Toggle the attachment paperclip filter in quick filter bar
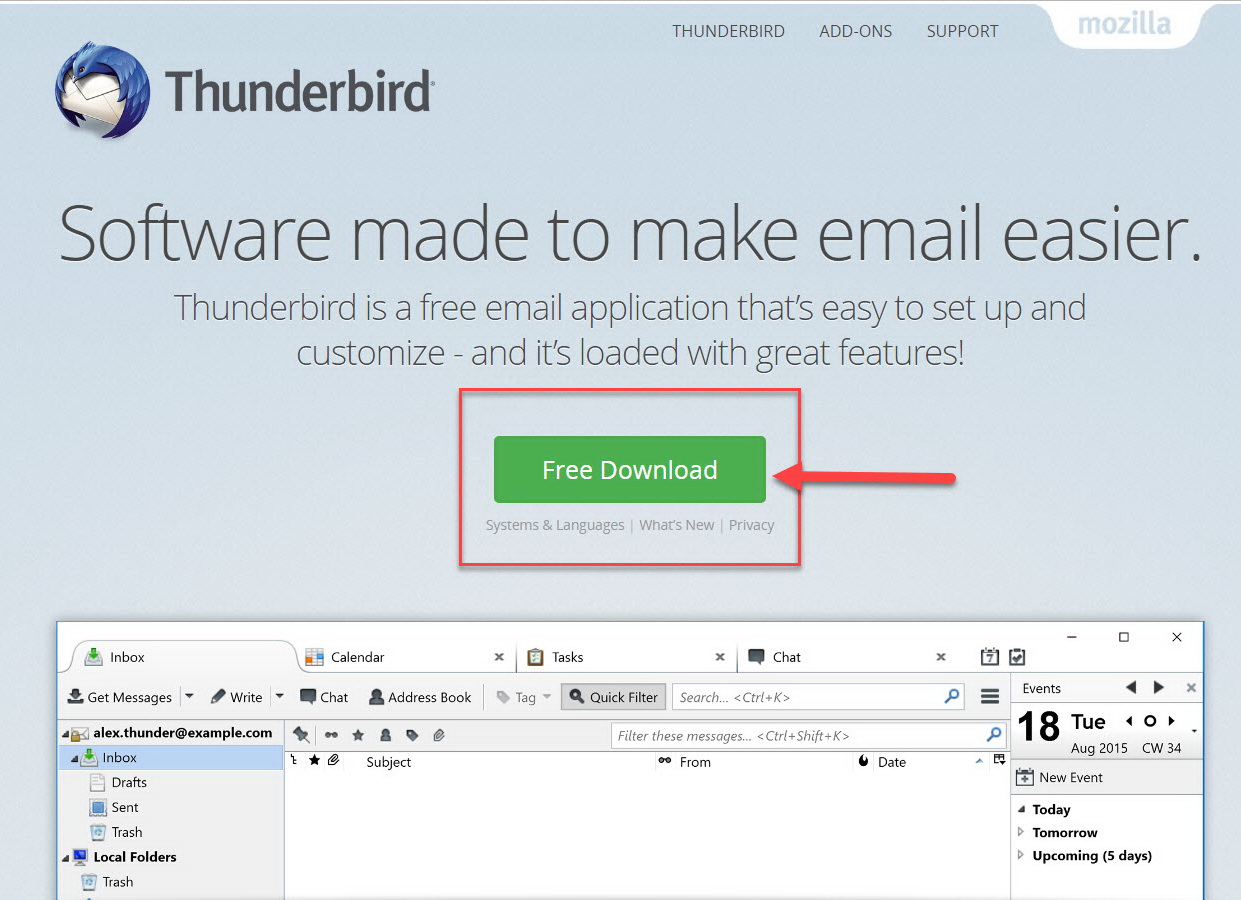1241x900 pixels. click(438, 735)
